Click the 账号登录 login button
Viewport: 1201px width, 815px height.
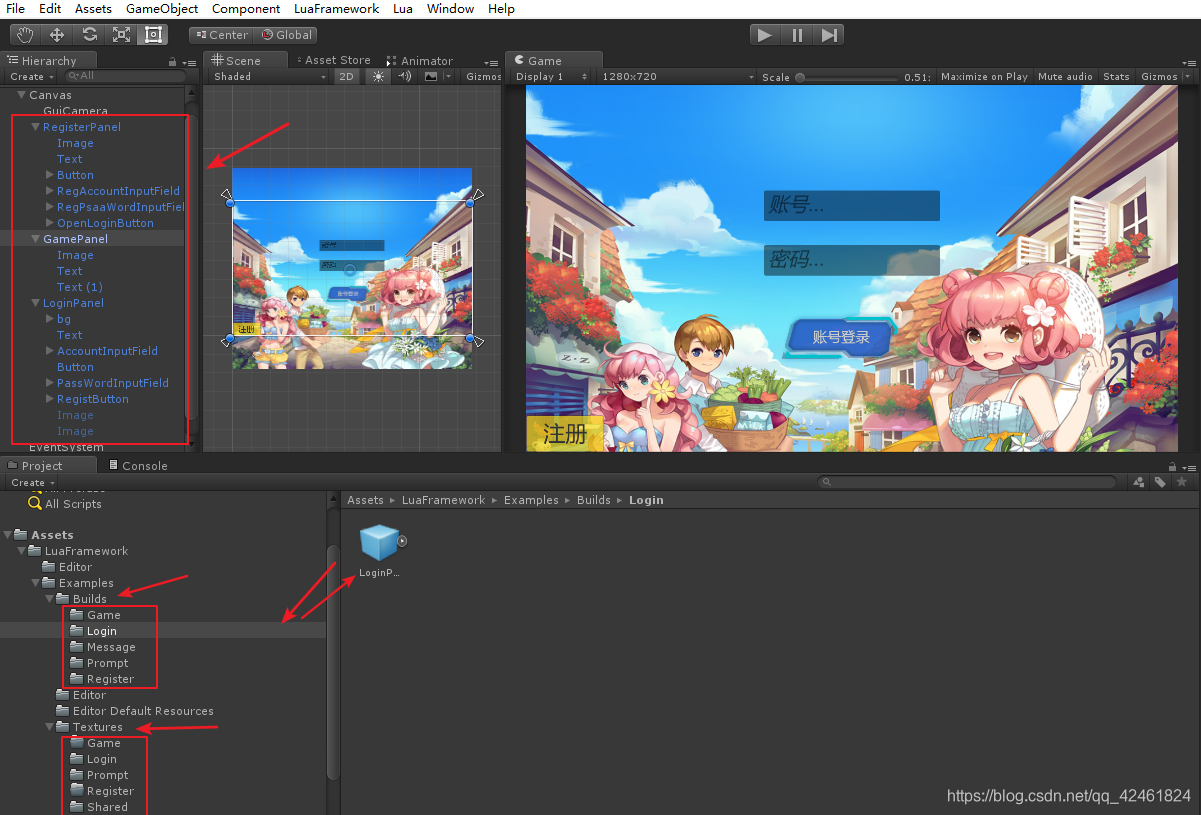(x=841, y=338)
